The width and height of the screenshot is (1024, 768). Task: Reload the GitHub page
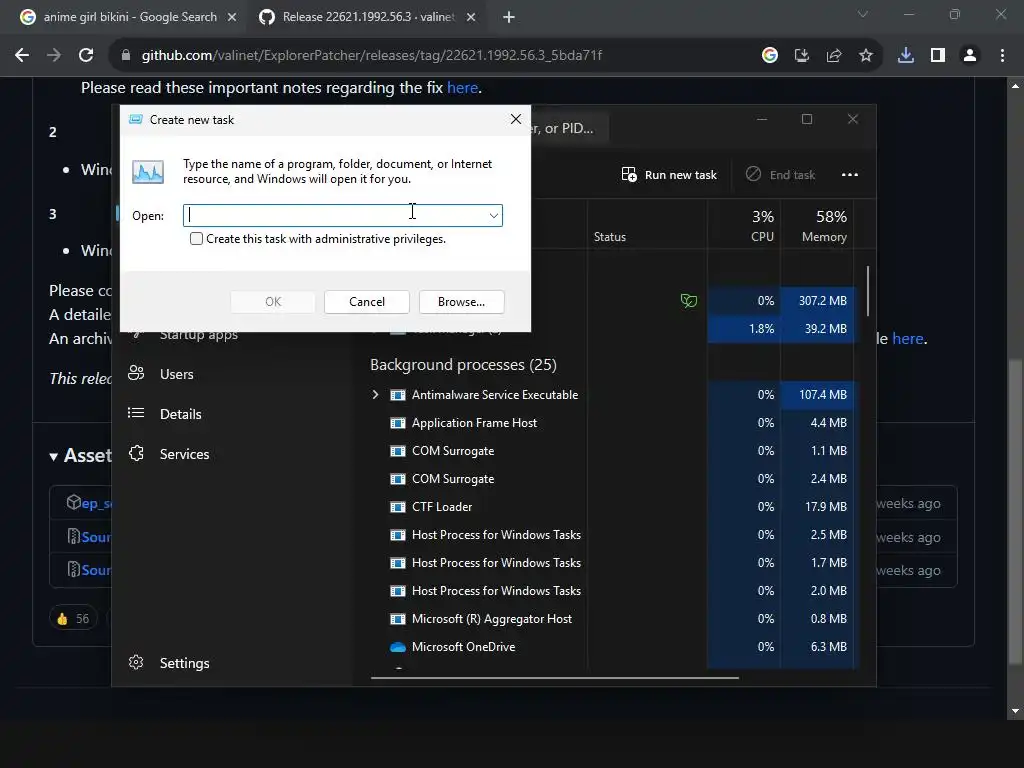point(86,56)
